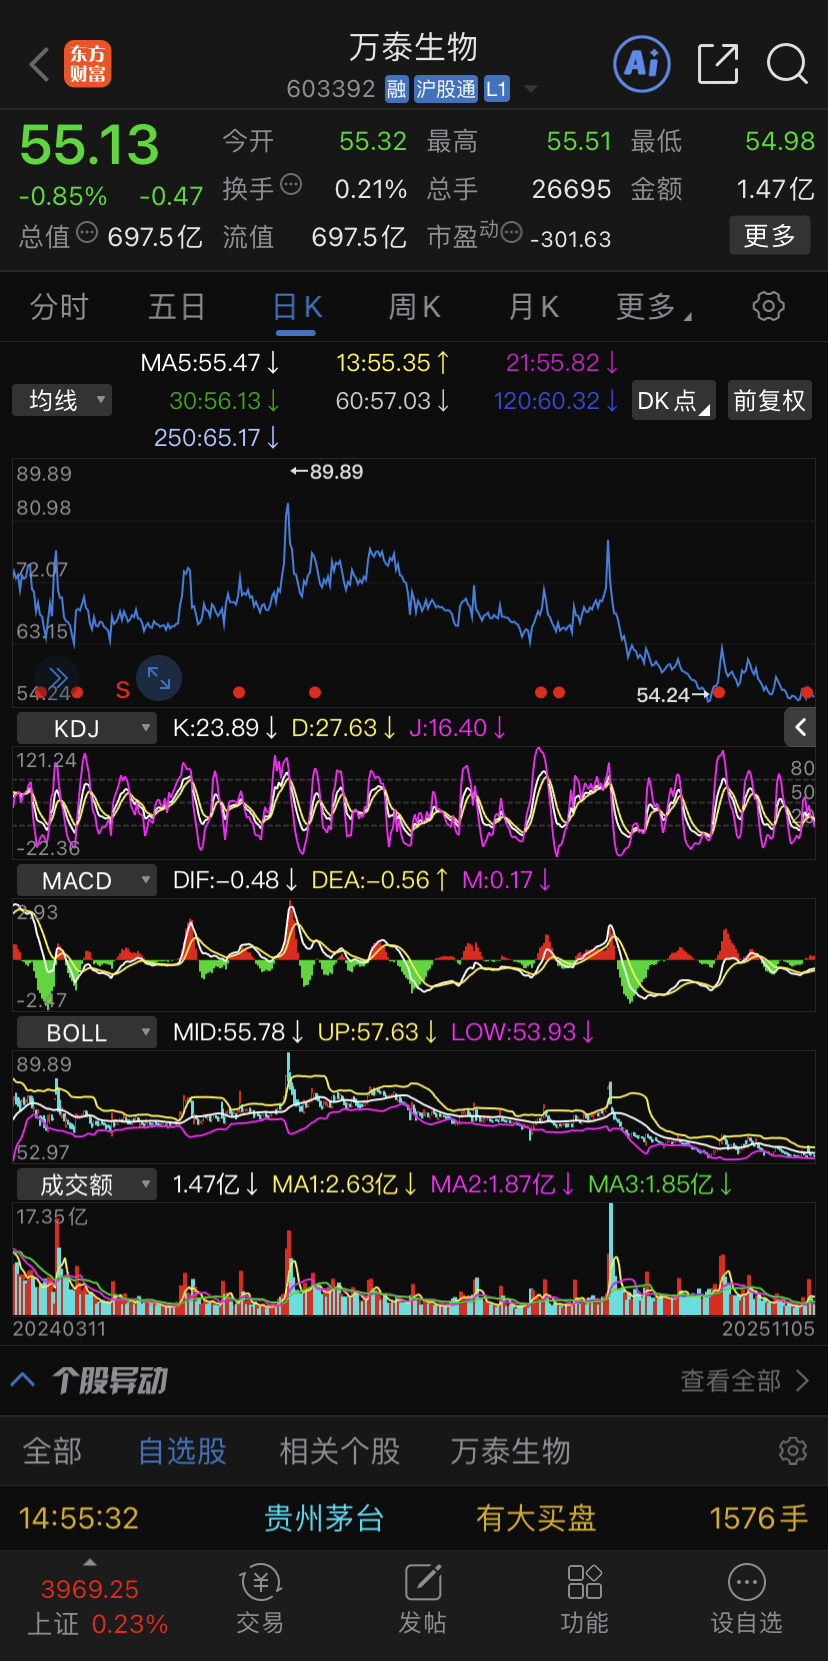Select 自选股 alerts tab
This screenshot has height=1661, width=828.
pyautogui.click(x=182, y=1451)
